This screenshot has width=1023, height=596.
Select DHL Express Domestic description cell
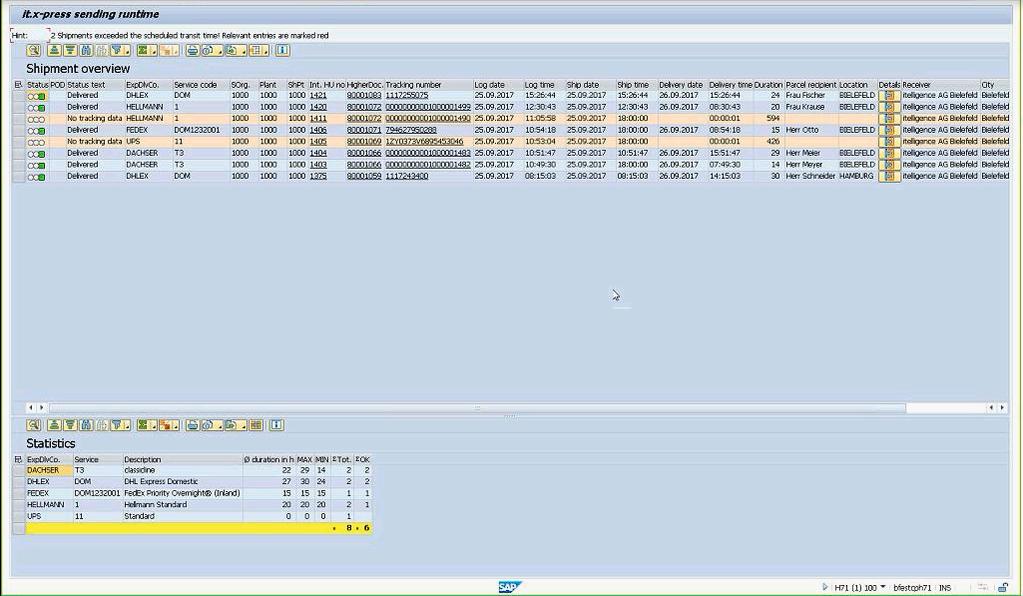[182, 482]
